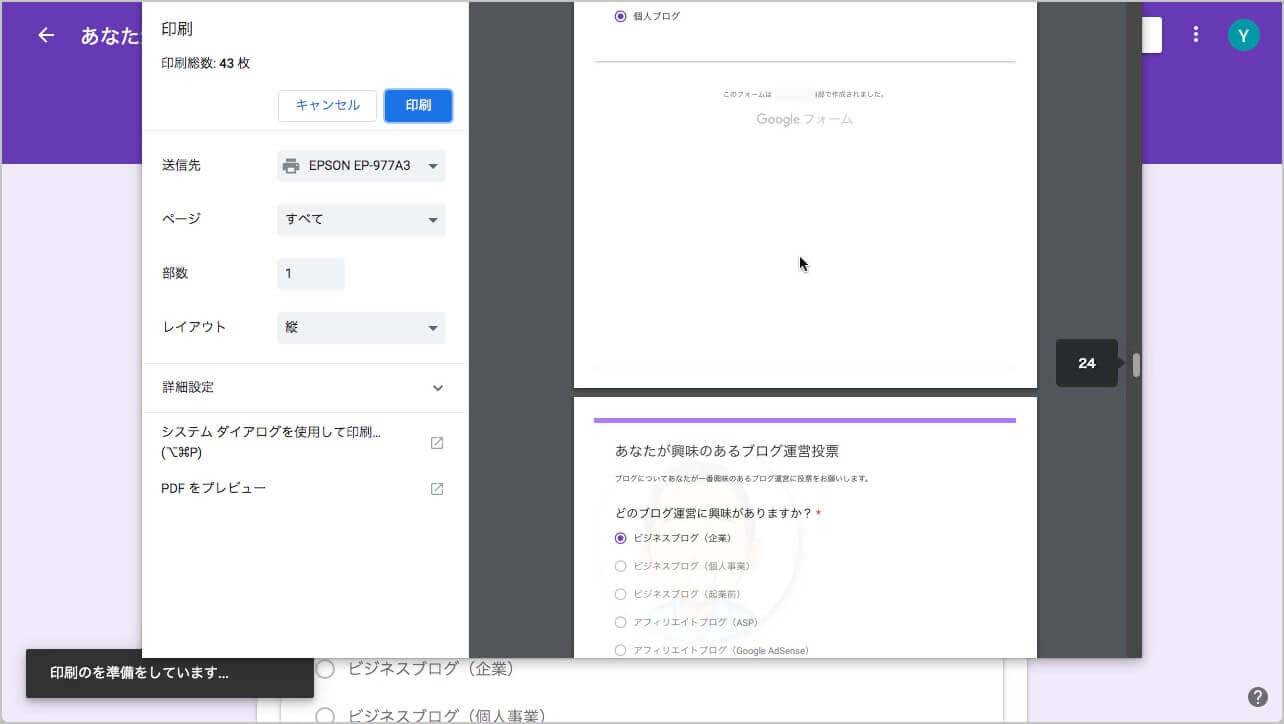Open the ページ dropdown showing すべて
This screenshot has width=1284, height=724.
361,219
